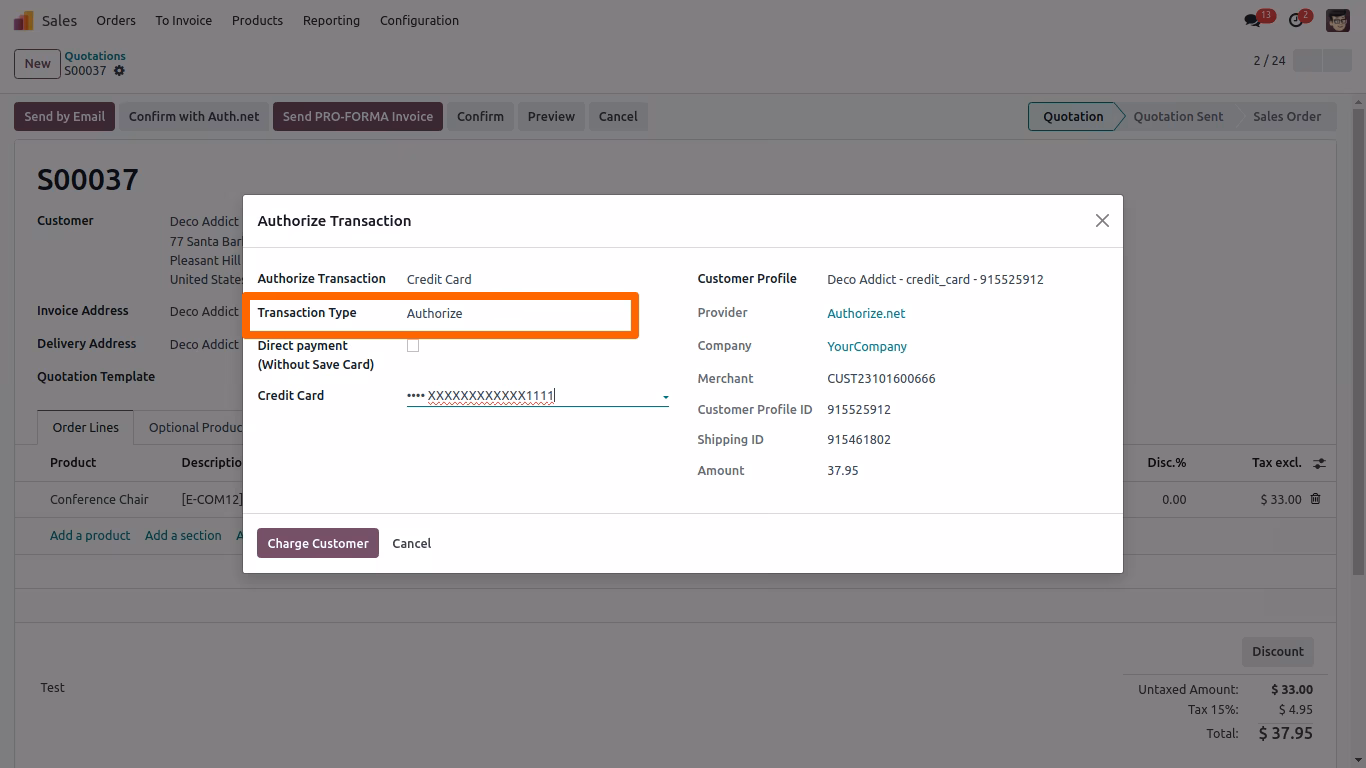Screen dimensions: 1366x768
Task: Click the 0.00 discount cell
Action: point(1174,499)
